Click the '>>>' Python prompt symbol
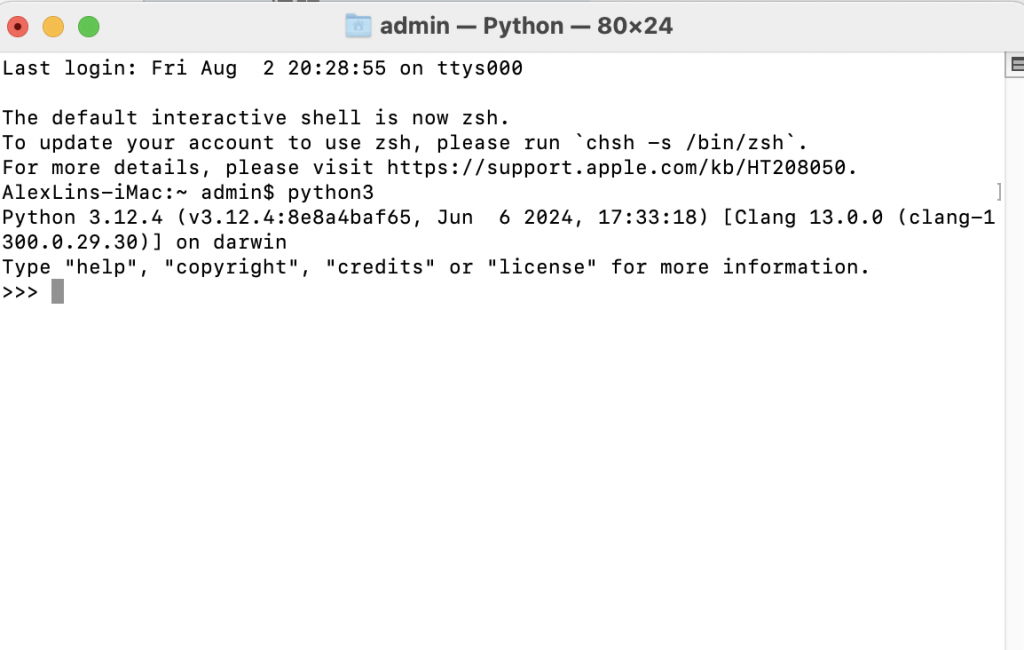Image resolution: width=1024 pixels, height=650 pixels. coord(20,292)
